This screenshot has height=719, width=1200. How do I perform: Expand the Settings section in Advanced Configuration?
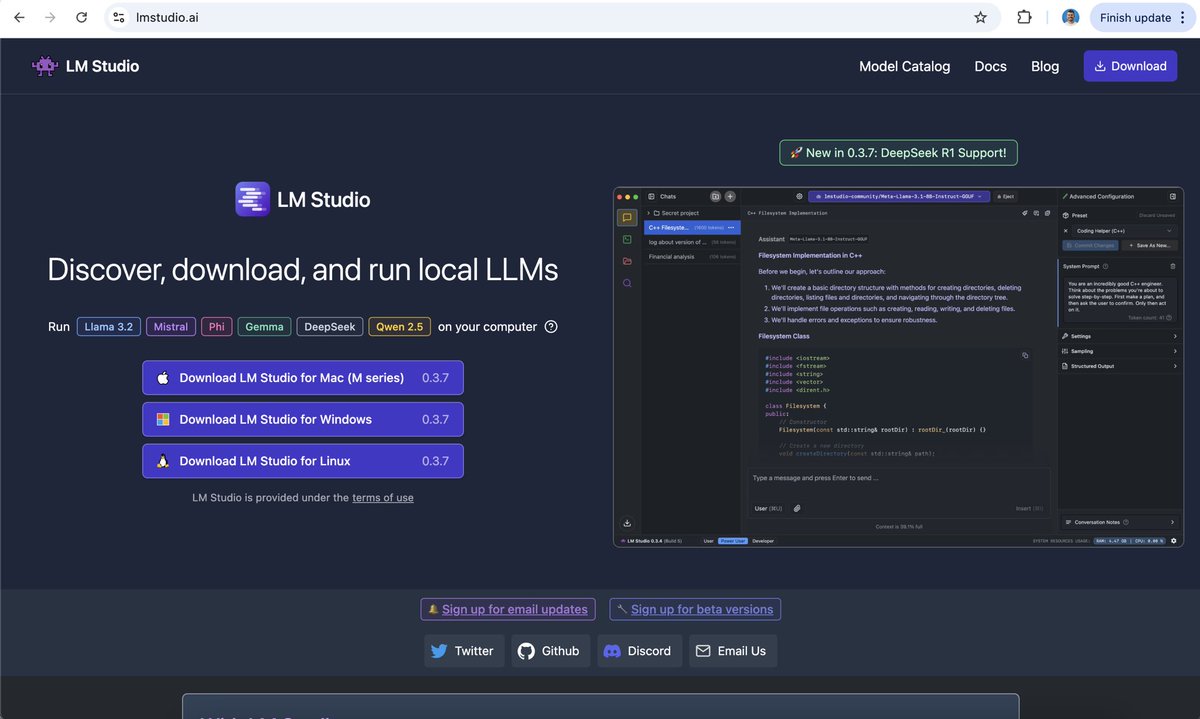pos(1119,337)
